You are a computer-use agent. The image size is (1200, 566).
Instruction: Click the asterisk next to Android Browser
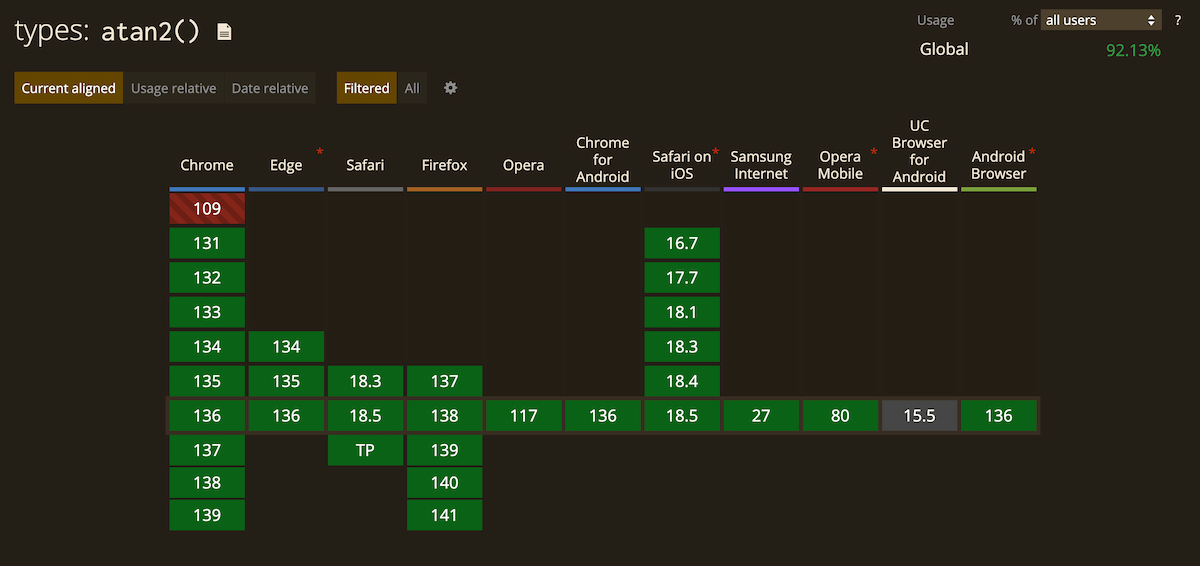[x=1032, y=152]
